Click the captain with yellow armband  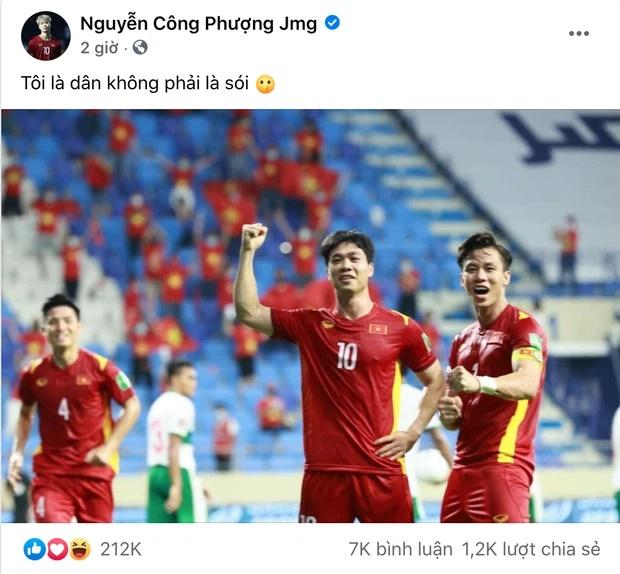pos(492,380)
